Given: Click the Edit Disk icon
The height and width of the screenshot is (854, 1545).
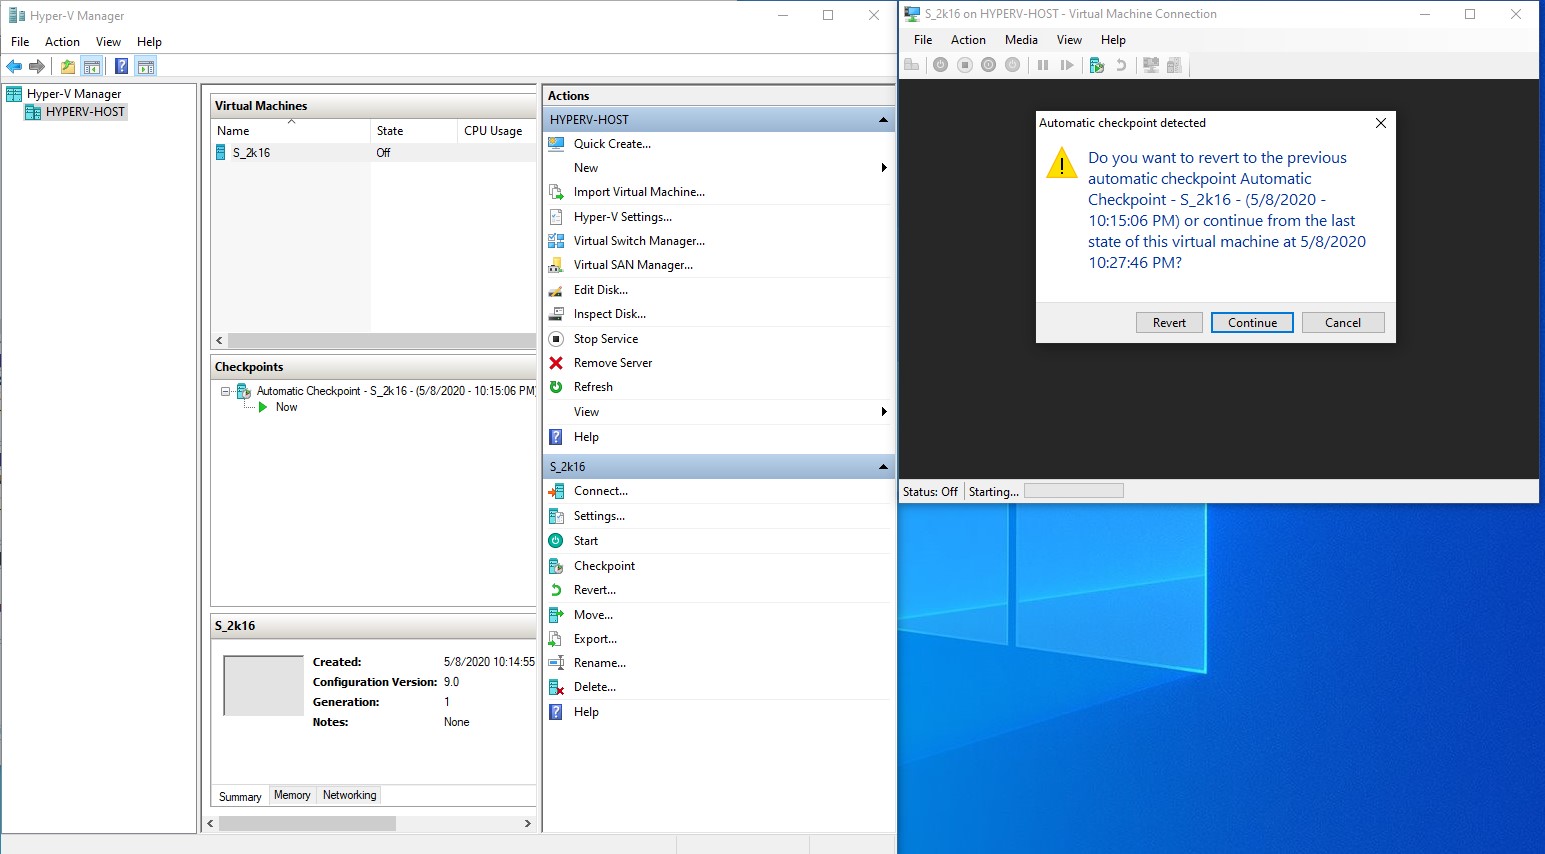Looking at the screenshot, I should [x=556, y=290].
